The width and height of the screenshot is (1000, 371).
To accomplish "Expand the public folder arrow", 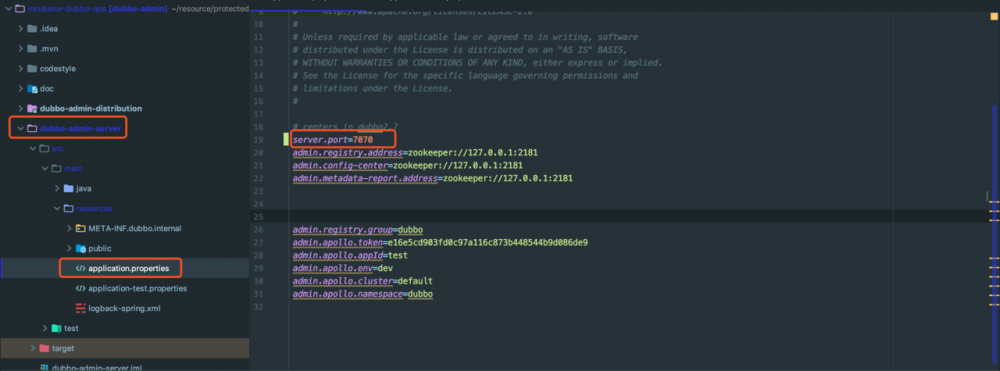I will (x=69, y=248).
